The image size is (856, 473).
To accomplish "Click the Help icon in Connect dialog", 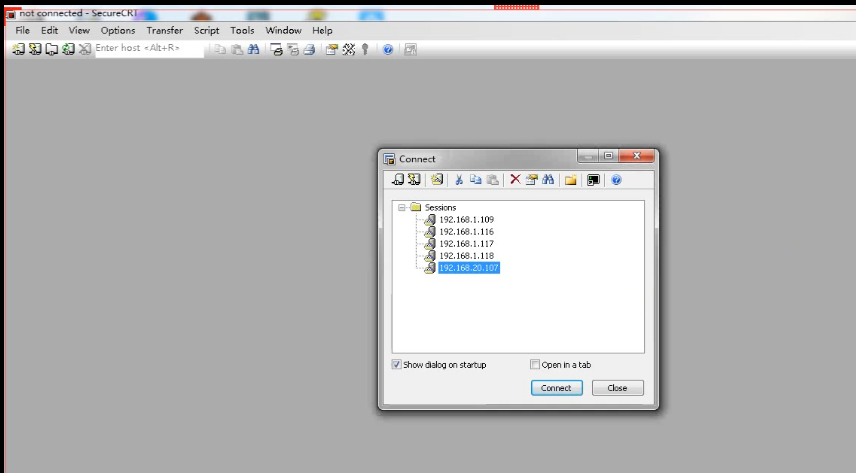I will coord(616,180).
